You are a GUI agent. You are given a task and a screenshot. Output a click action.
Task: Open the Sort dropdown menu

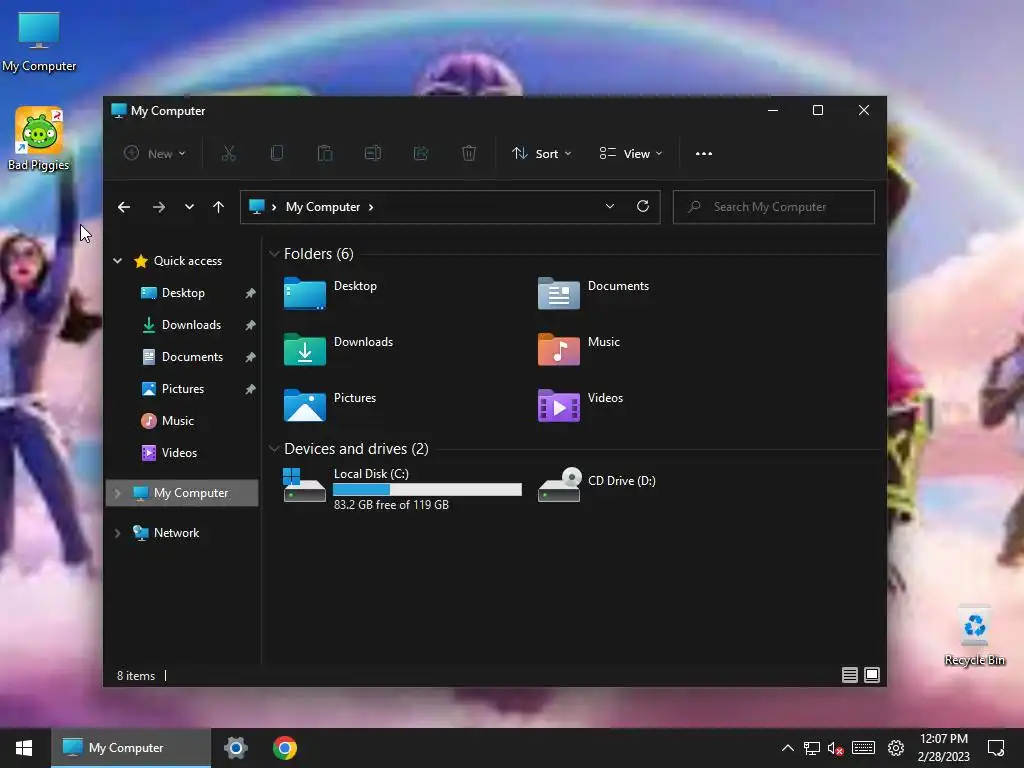click(x=541, y=153)
